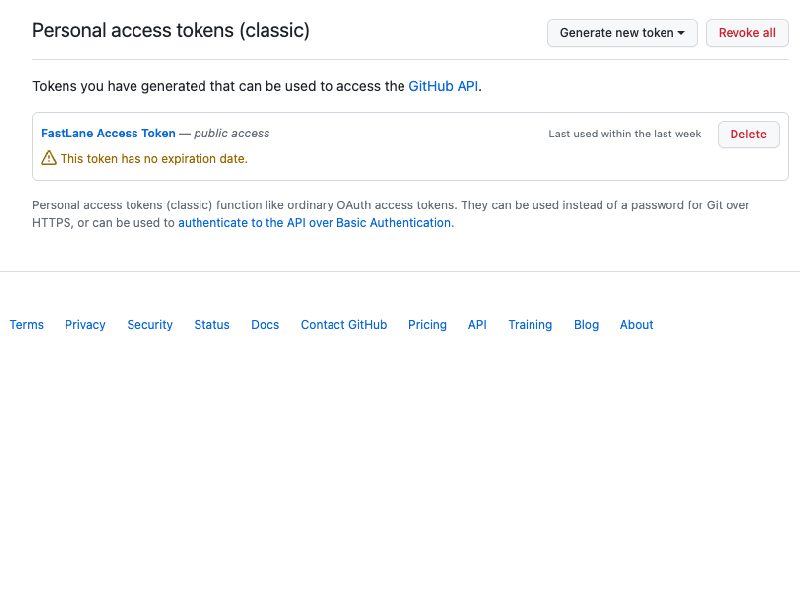800x609 pixels.
Task: Open the FastLane Access Token link
Action: pyautogui.click(x=108, y=133)
